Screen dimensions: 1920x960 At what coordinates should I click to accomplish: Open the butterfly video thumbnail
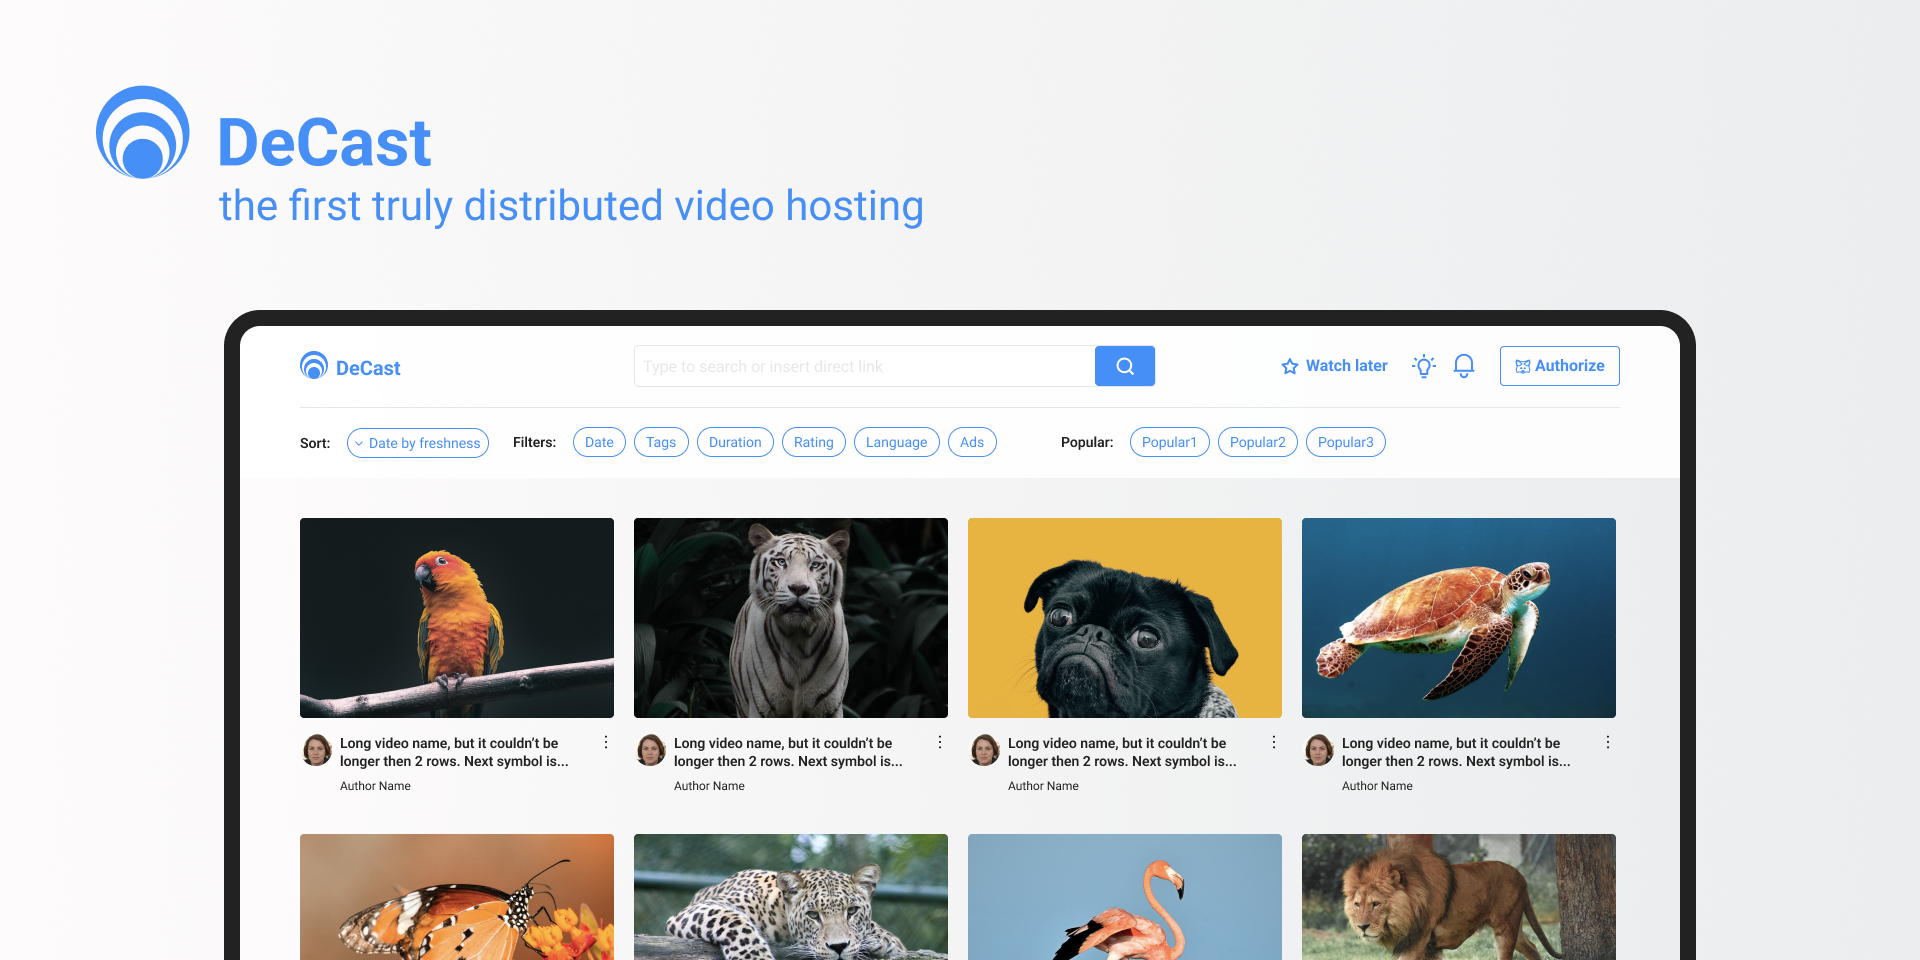tap(457, 897)
